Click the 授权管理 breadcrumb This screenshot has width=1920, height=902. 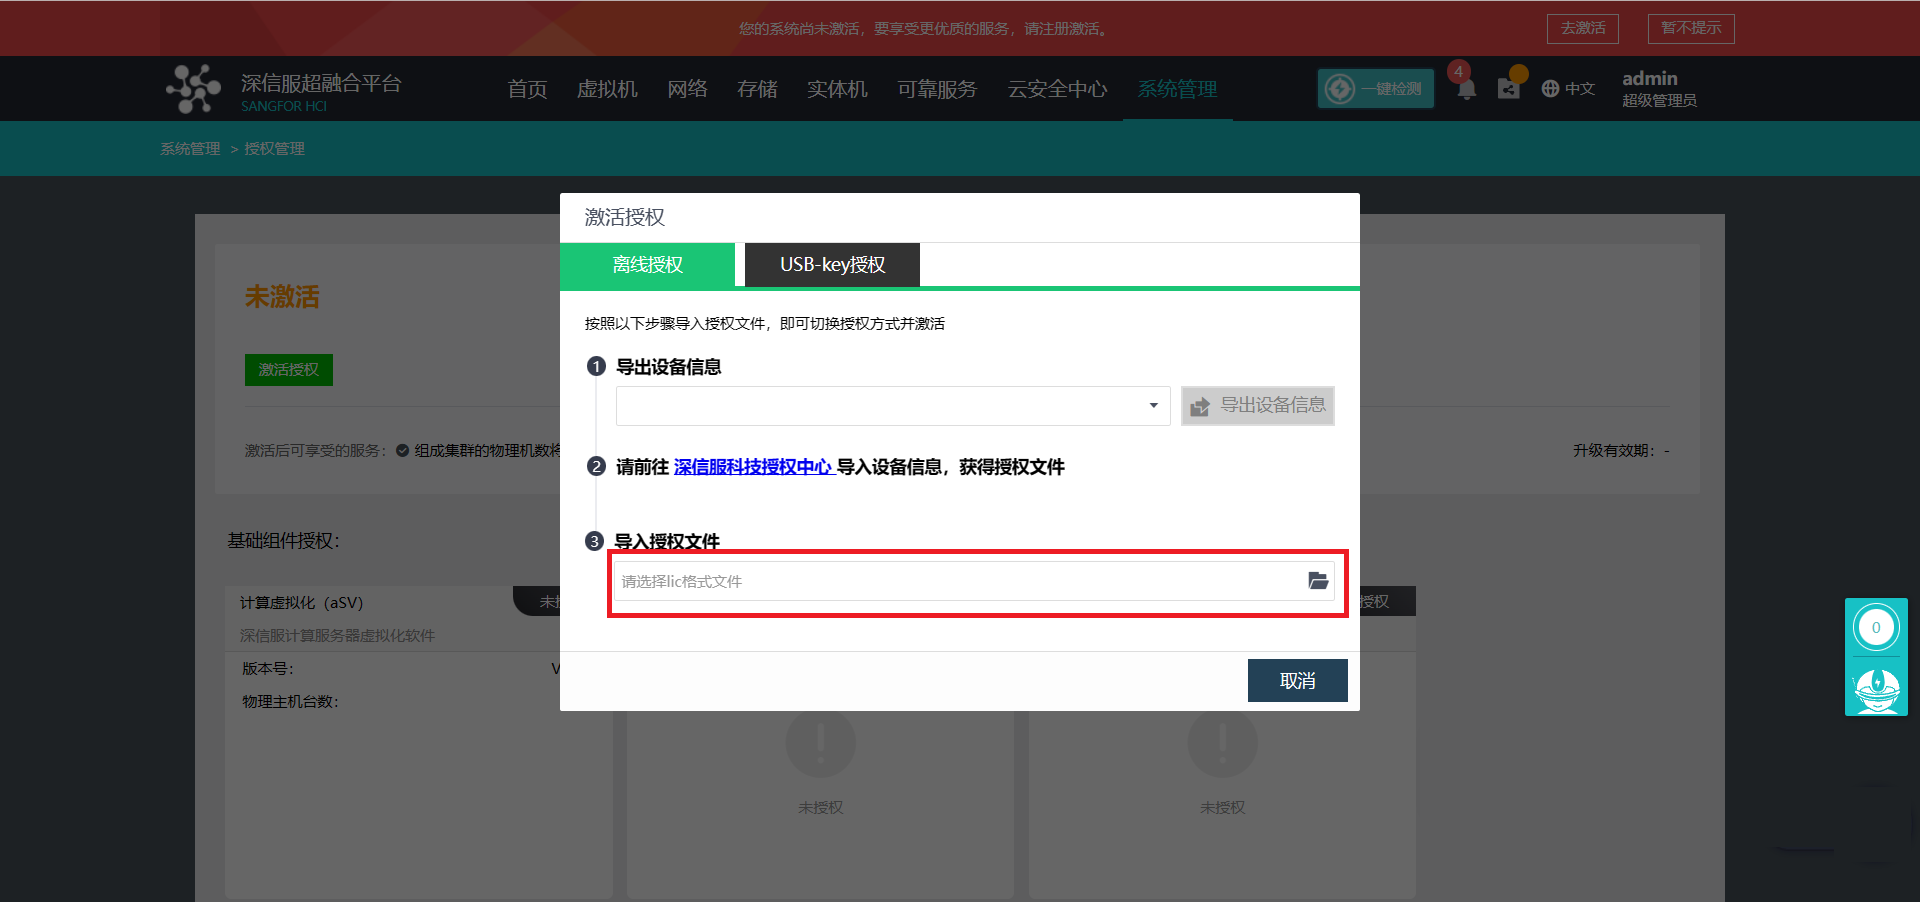click(274, 149)
